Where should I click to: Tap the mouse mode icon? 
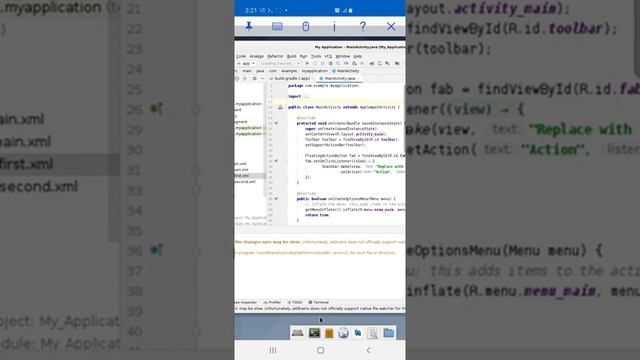pos(305,27)
